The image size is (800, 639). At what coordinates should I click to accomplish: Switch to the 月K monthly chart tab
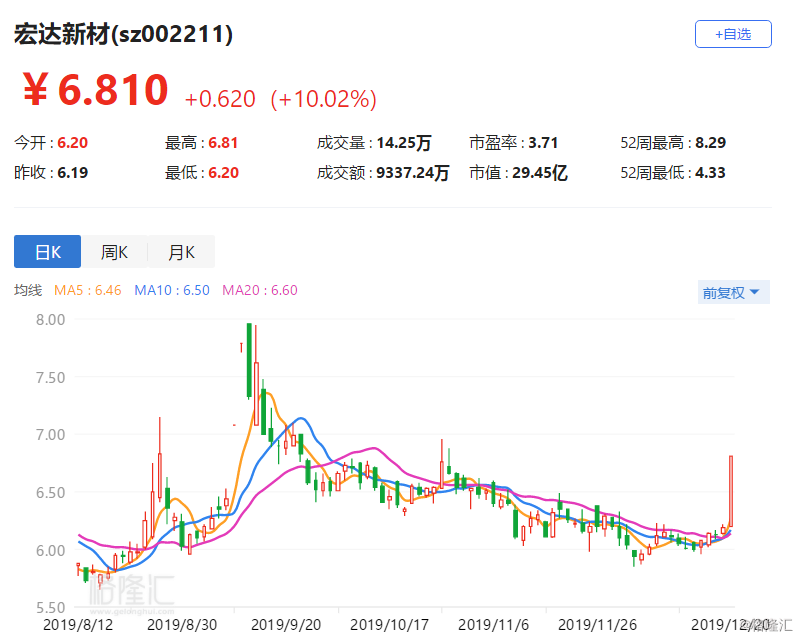coord(181,252)
